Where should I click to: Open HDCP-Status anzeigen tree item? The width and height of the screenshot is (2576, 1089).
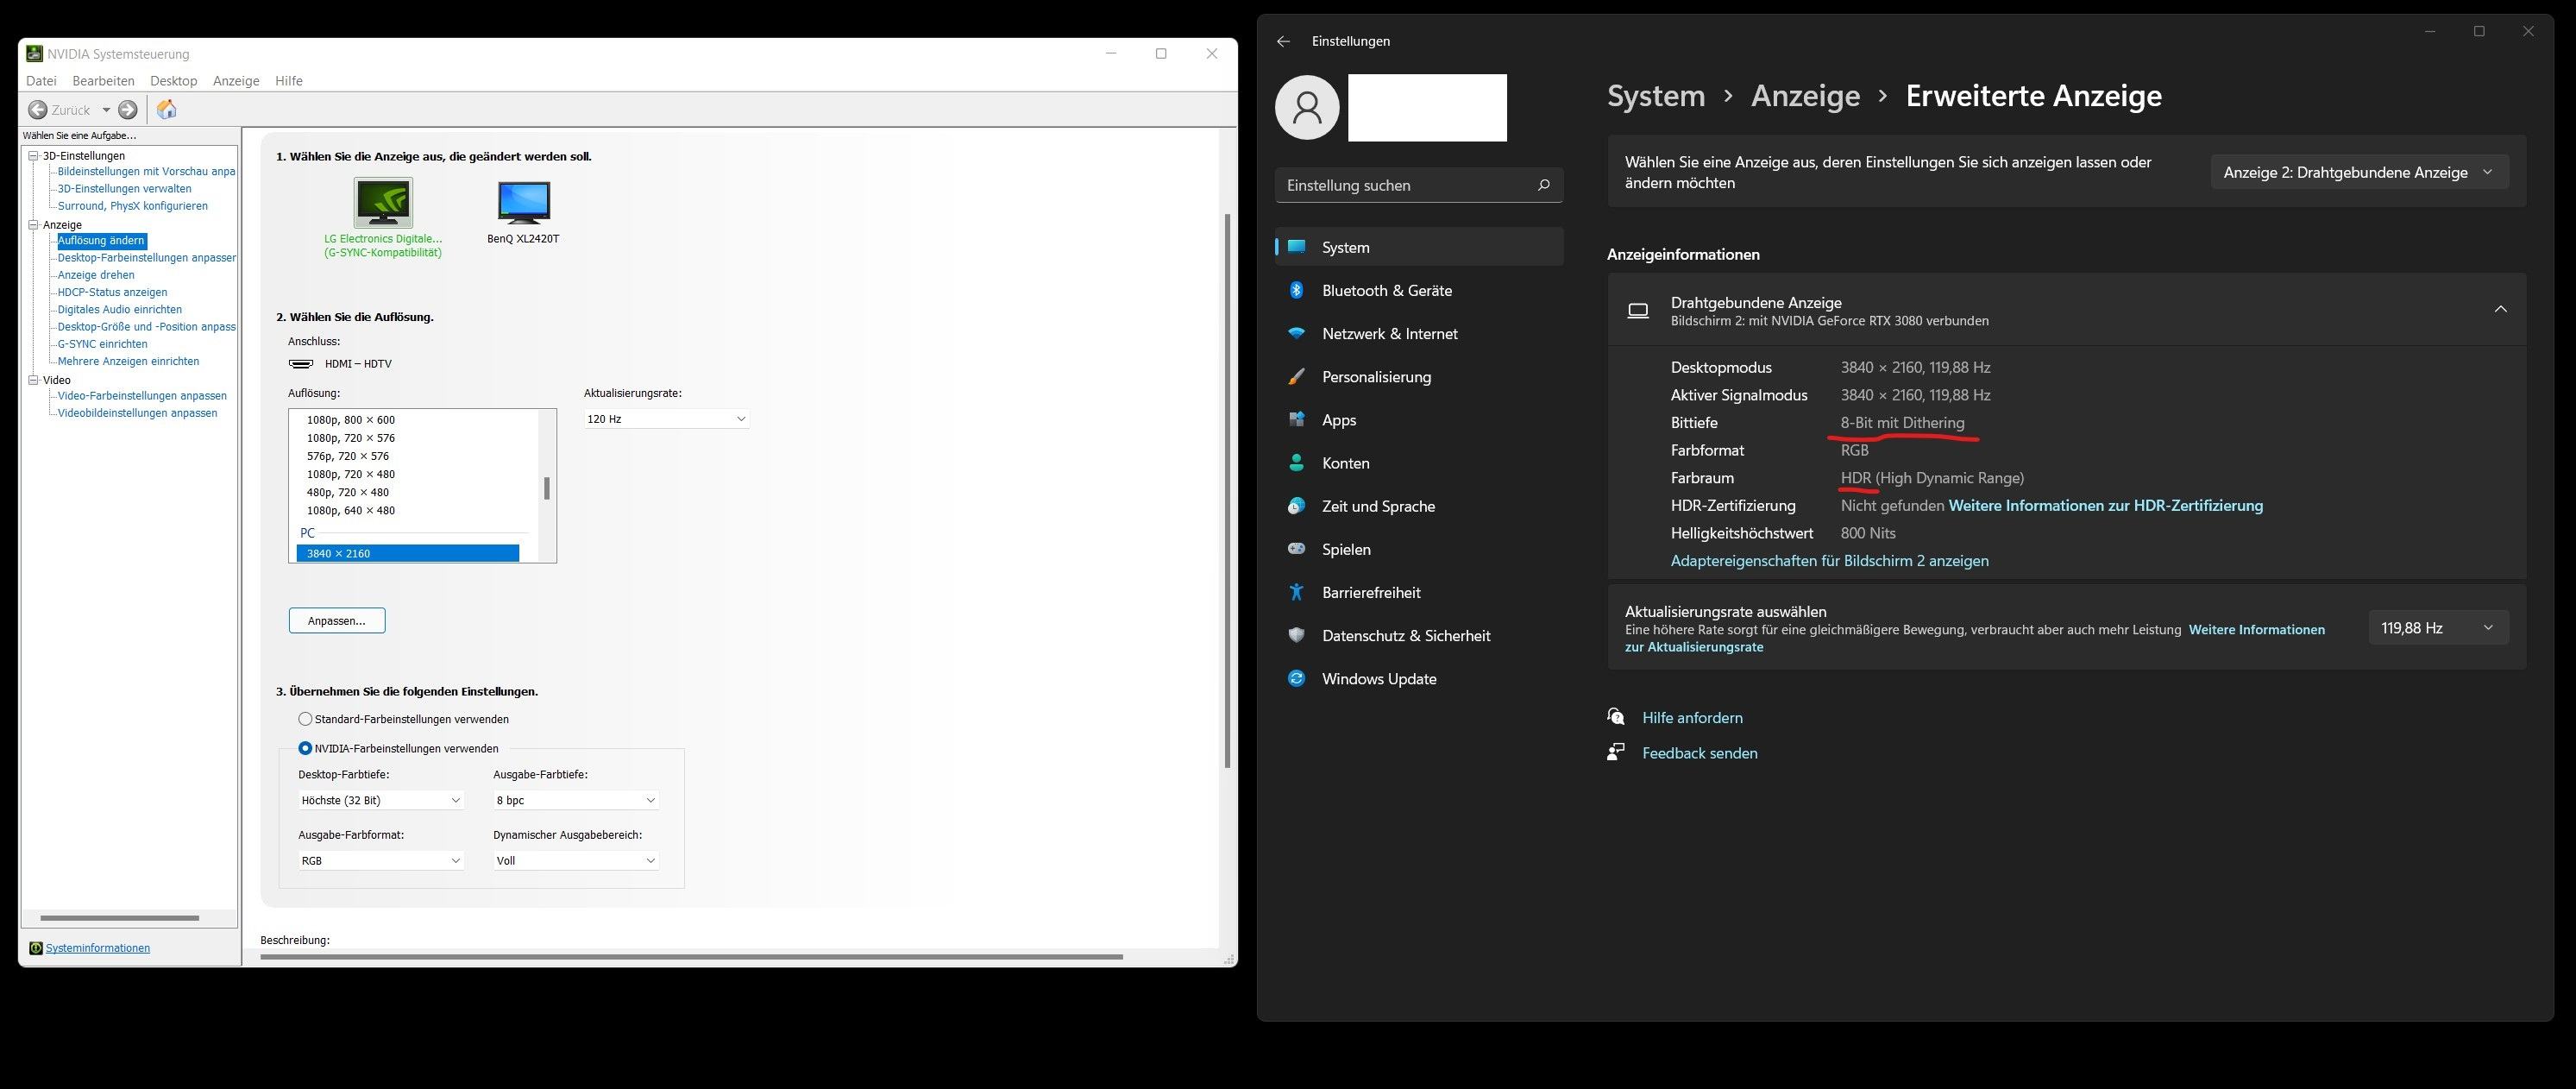tap(112, 292)
